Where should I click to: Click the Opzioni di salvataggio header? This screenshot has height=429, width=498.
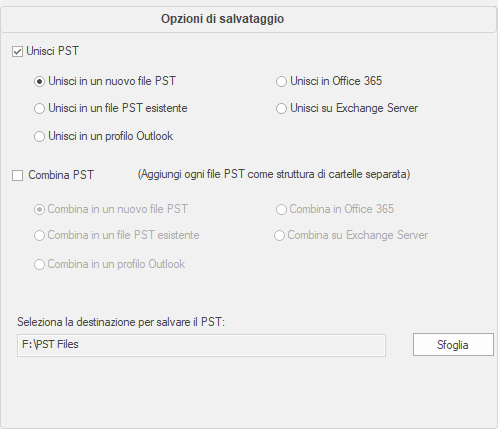(222, 19)
